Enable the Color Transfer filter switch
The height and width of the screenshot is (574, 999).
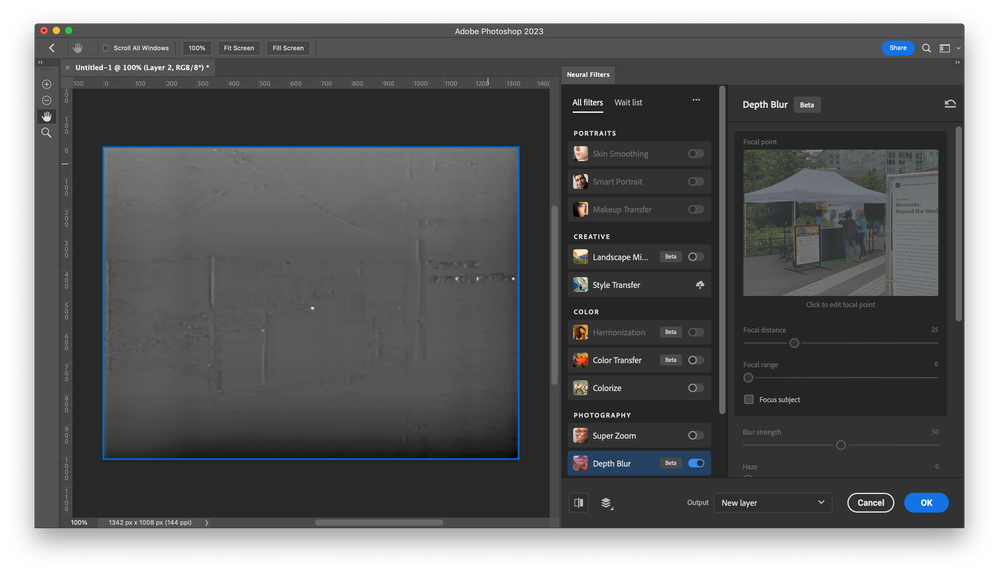[696, 360]
